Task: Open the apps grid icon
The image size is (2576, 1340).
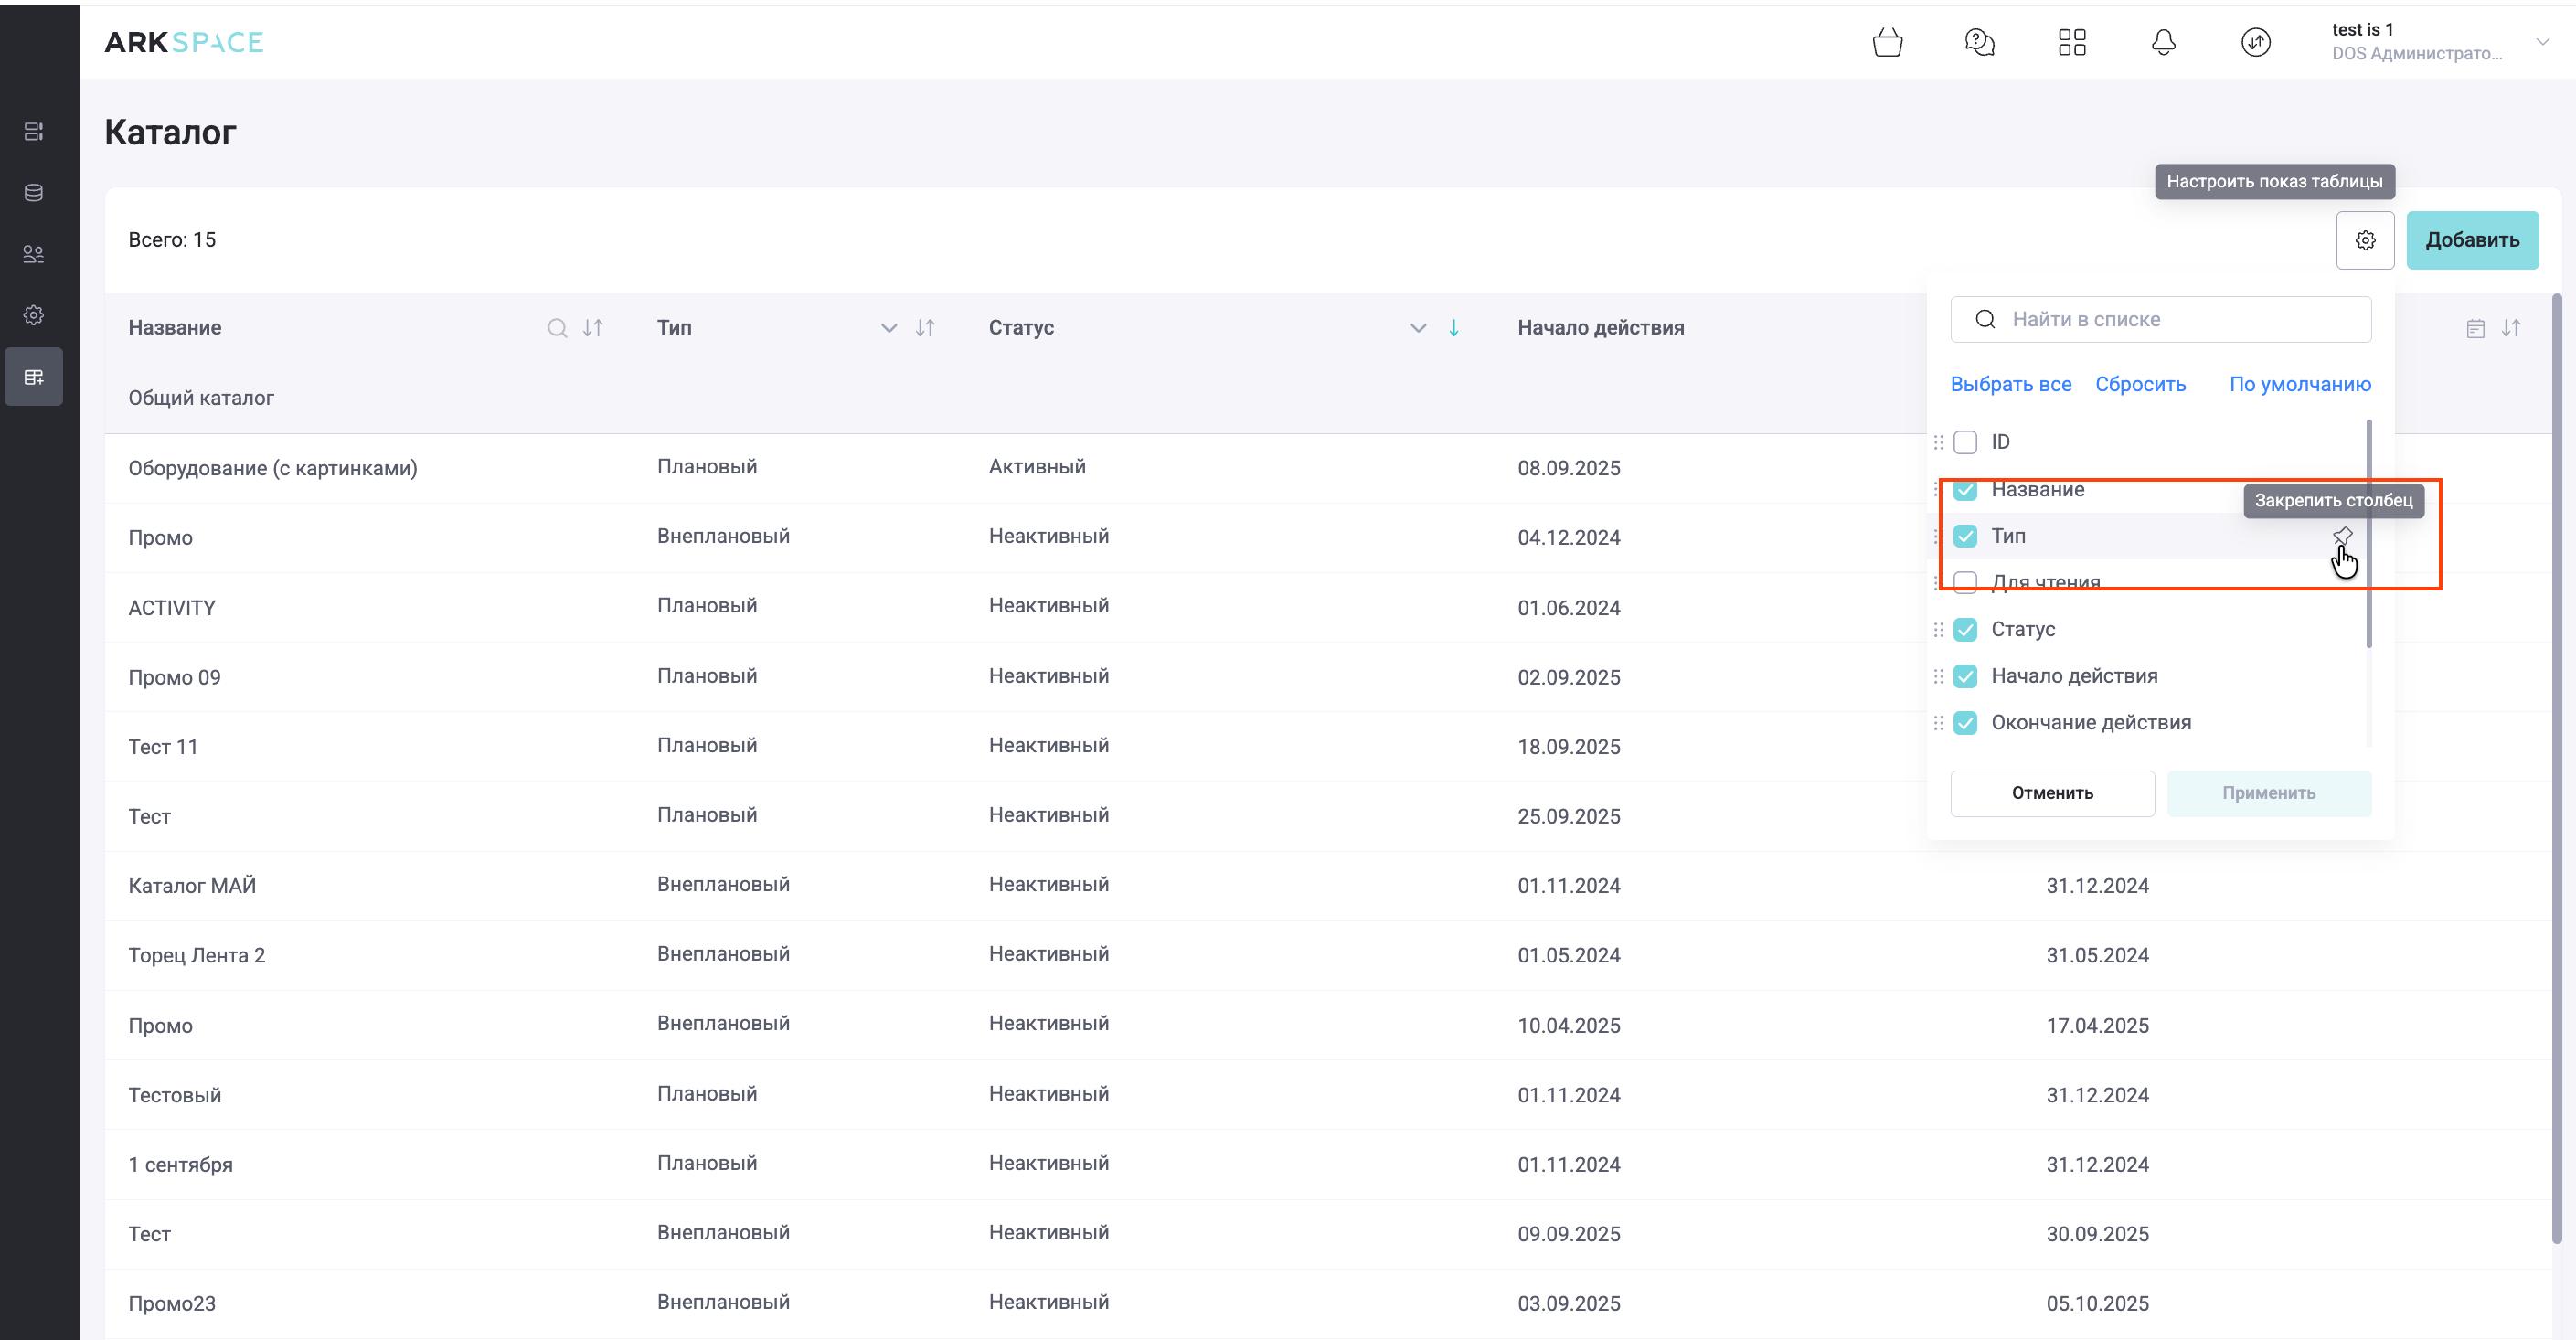Action: tap(2072, 43)
